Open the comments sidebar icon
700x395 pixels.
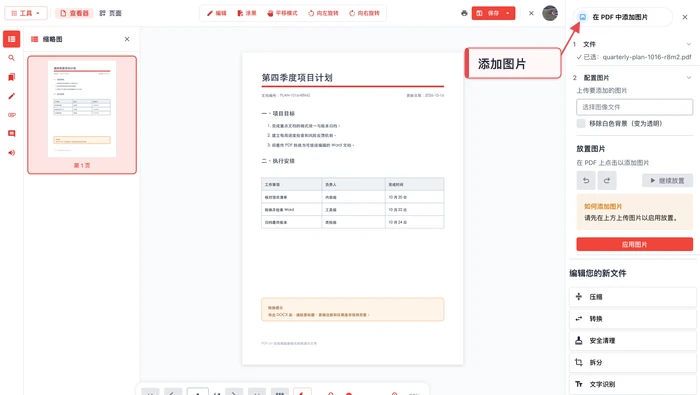click(12, 133)
